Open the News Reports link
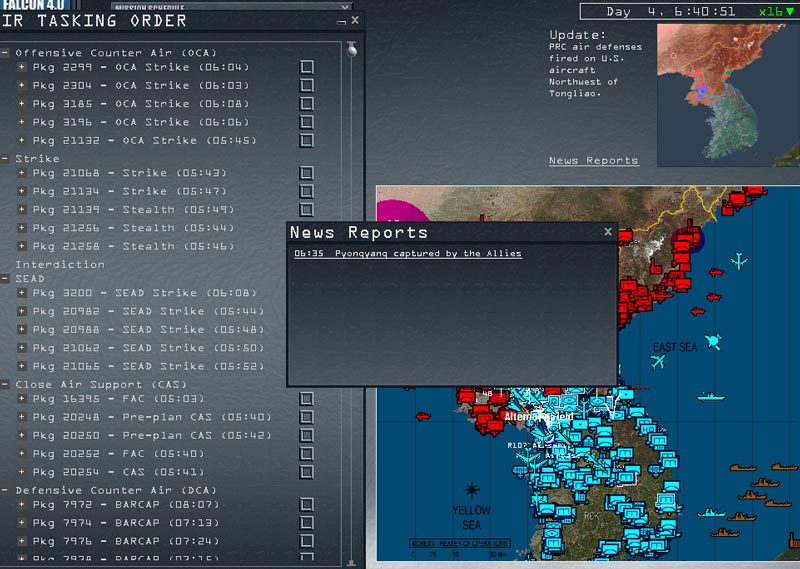The height and width of the screenshot is (569, 800). 593,161
